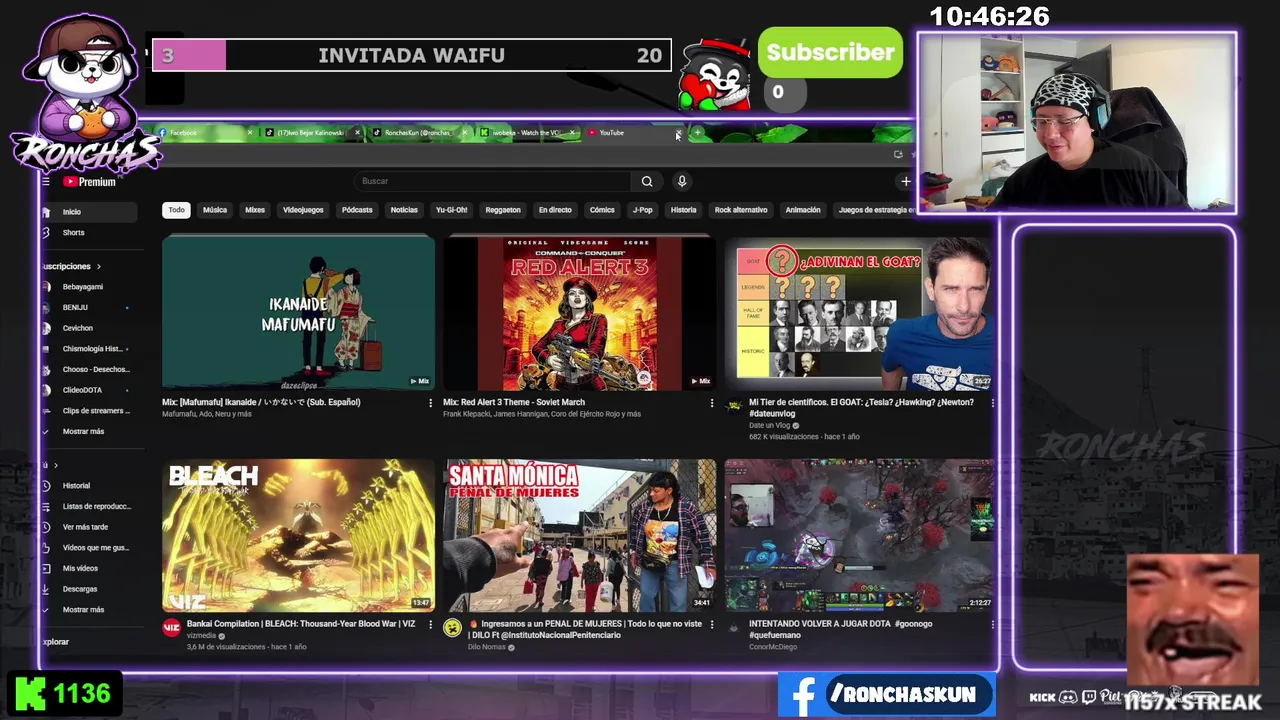Close the YouTube browser tab

click(x=678, y=132)
